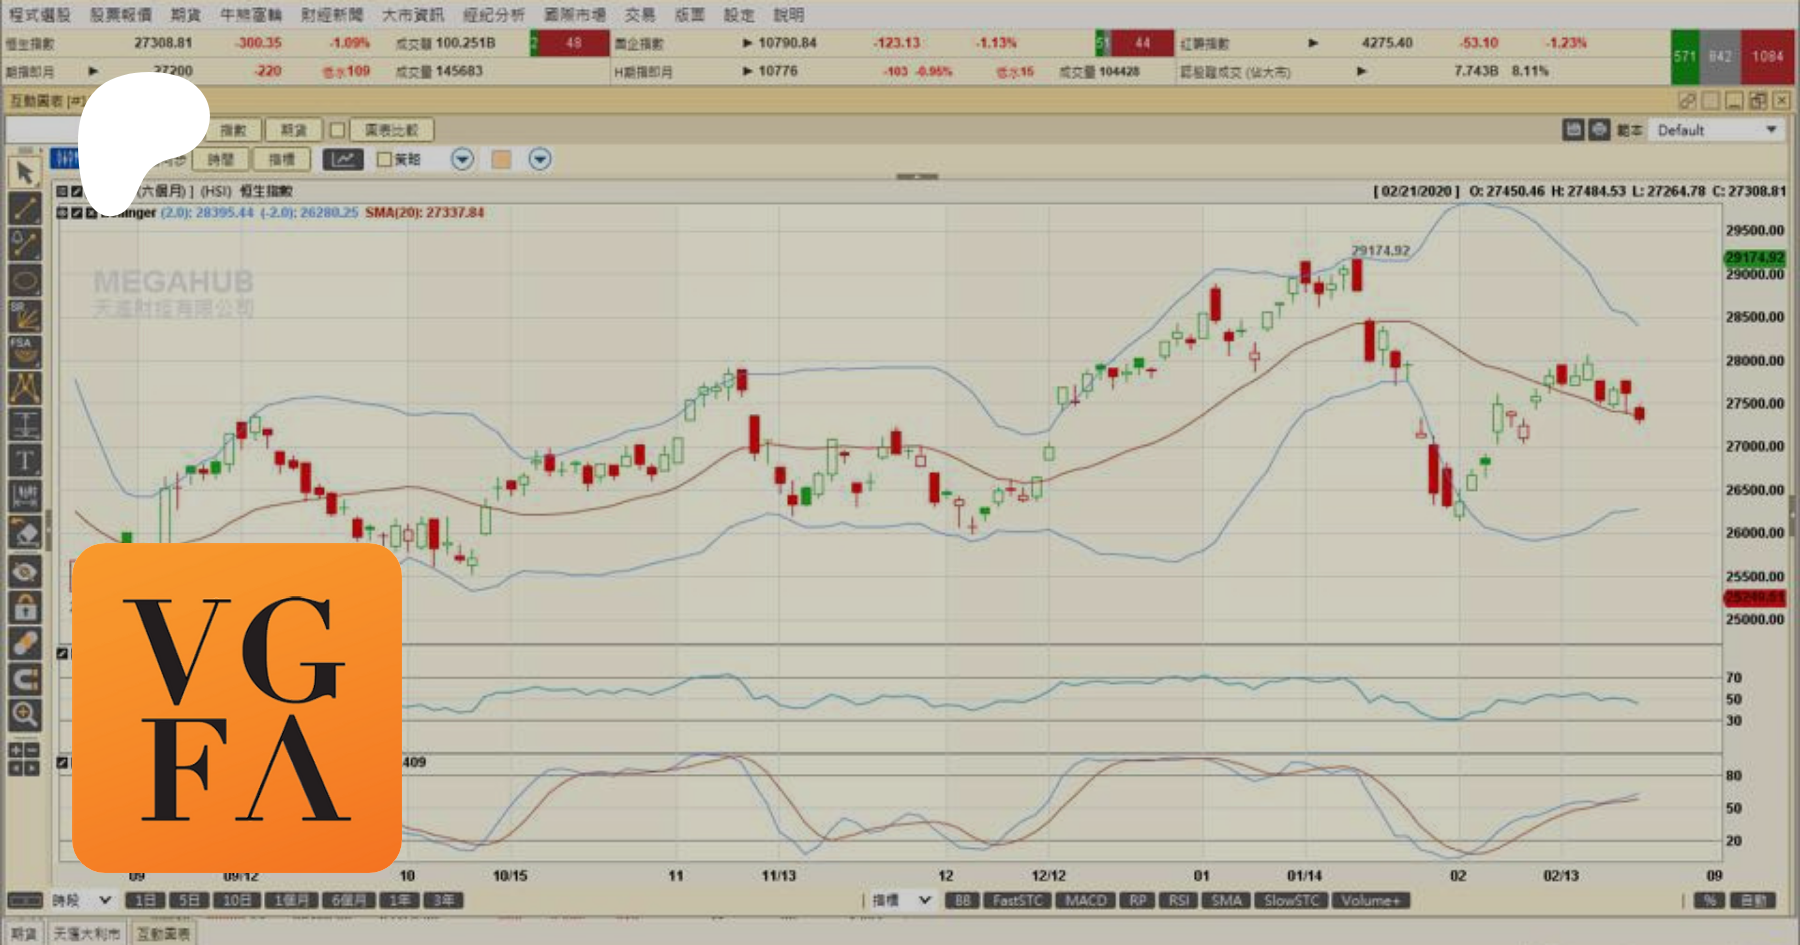1800x945 pixels.
Task: Select the arrow pointer tool
Action: (25, 173)
